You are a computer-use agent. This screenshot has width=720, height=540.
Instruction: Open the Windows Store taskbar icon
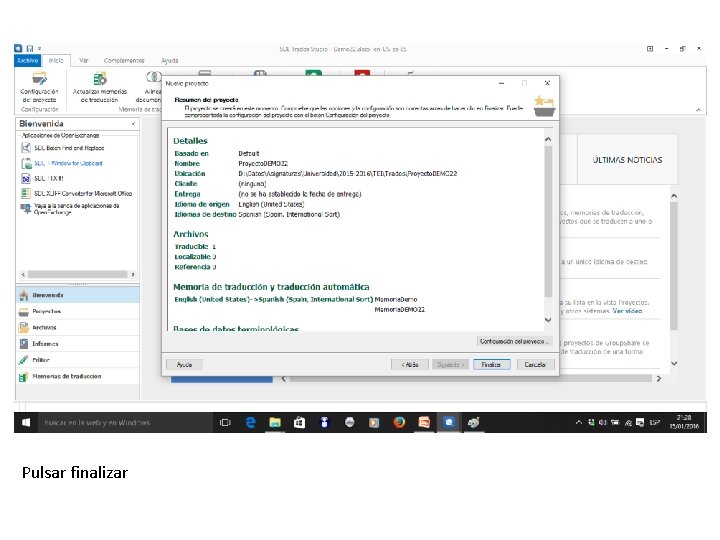tap(299, 422)
